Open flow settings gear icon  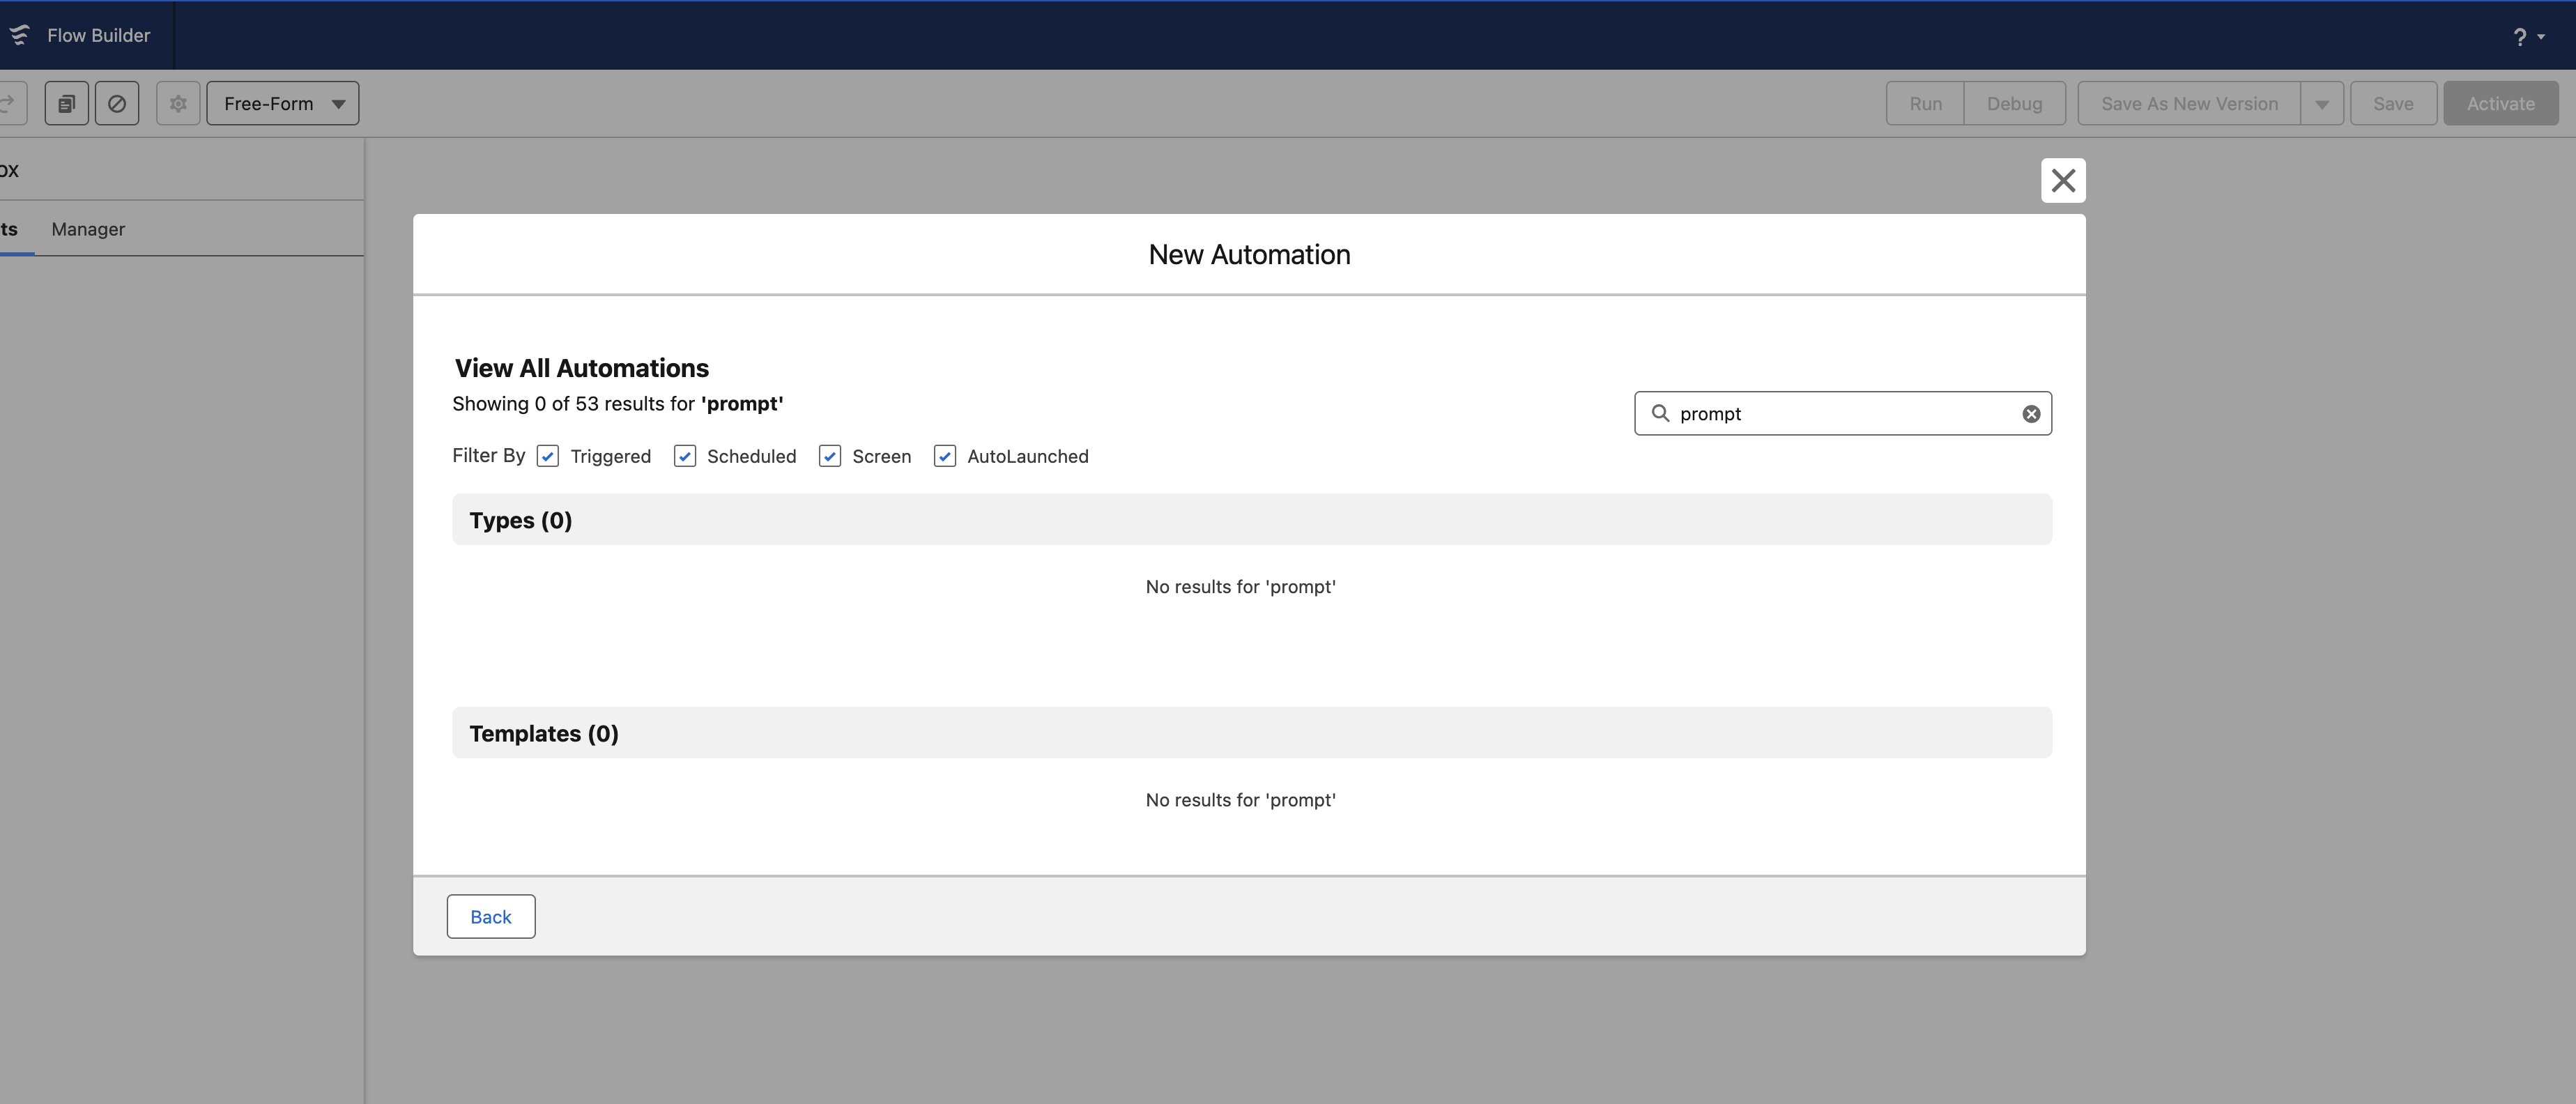coord(178,103)
